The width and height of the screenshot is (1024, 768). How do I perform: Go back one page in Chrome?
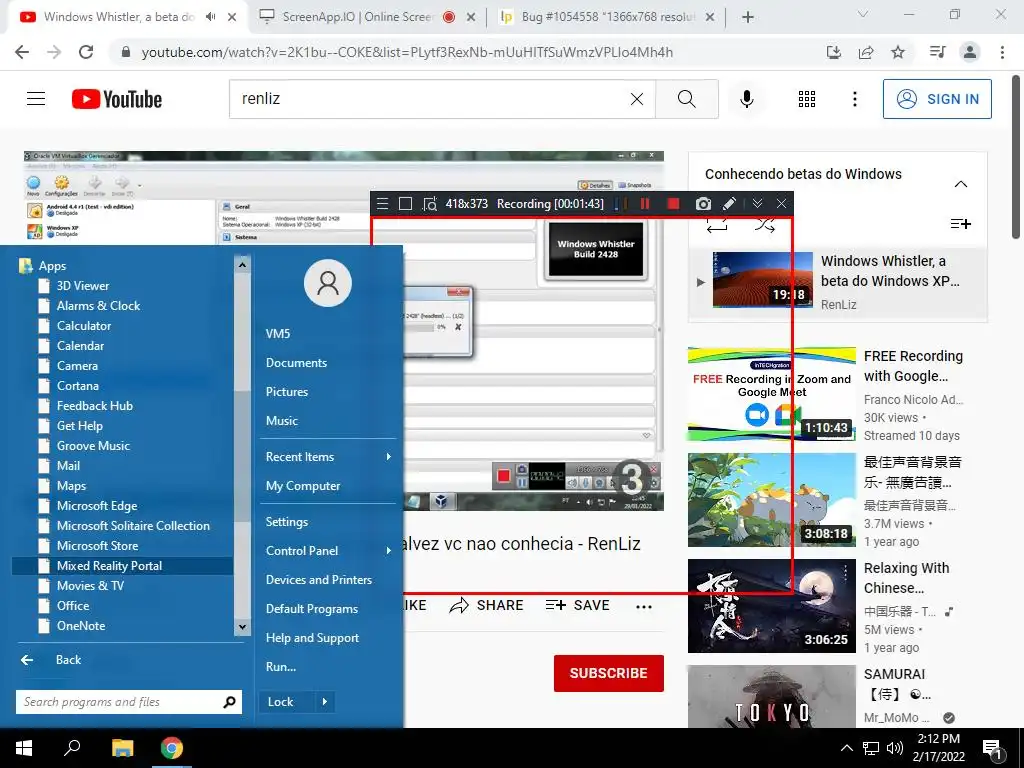coord(22,52)
